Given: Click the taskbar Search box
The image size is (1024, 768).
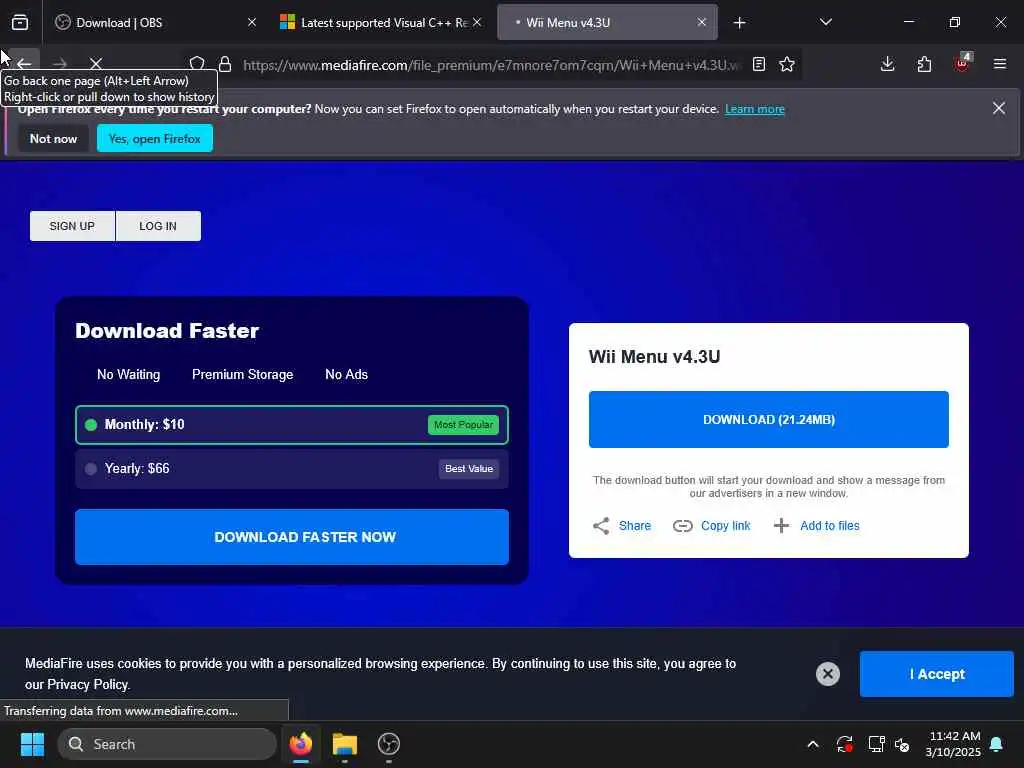Looking at the screenshot, I should [167, 744].
